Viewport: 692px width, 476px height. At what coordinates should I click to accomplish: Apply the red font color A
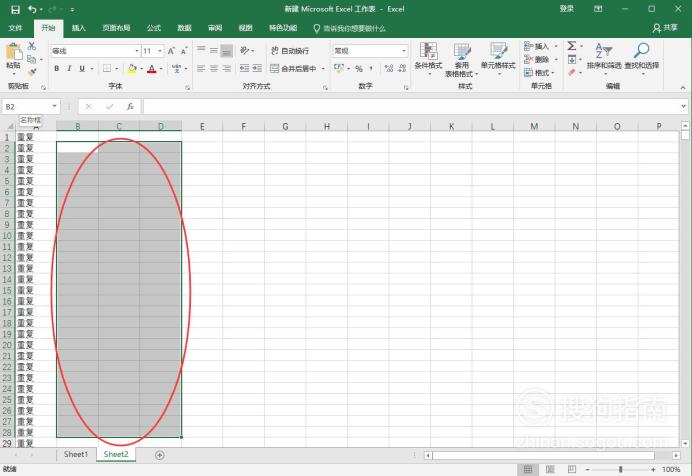[x=152, y=68]
